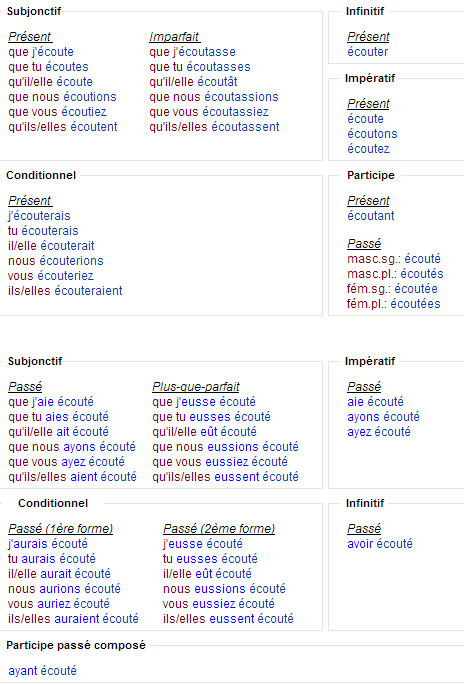Select "nous aurions écouté" conditional form
Image resolution: width=464 pixels, height=685 pixels.
(64, 589)
